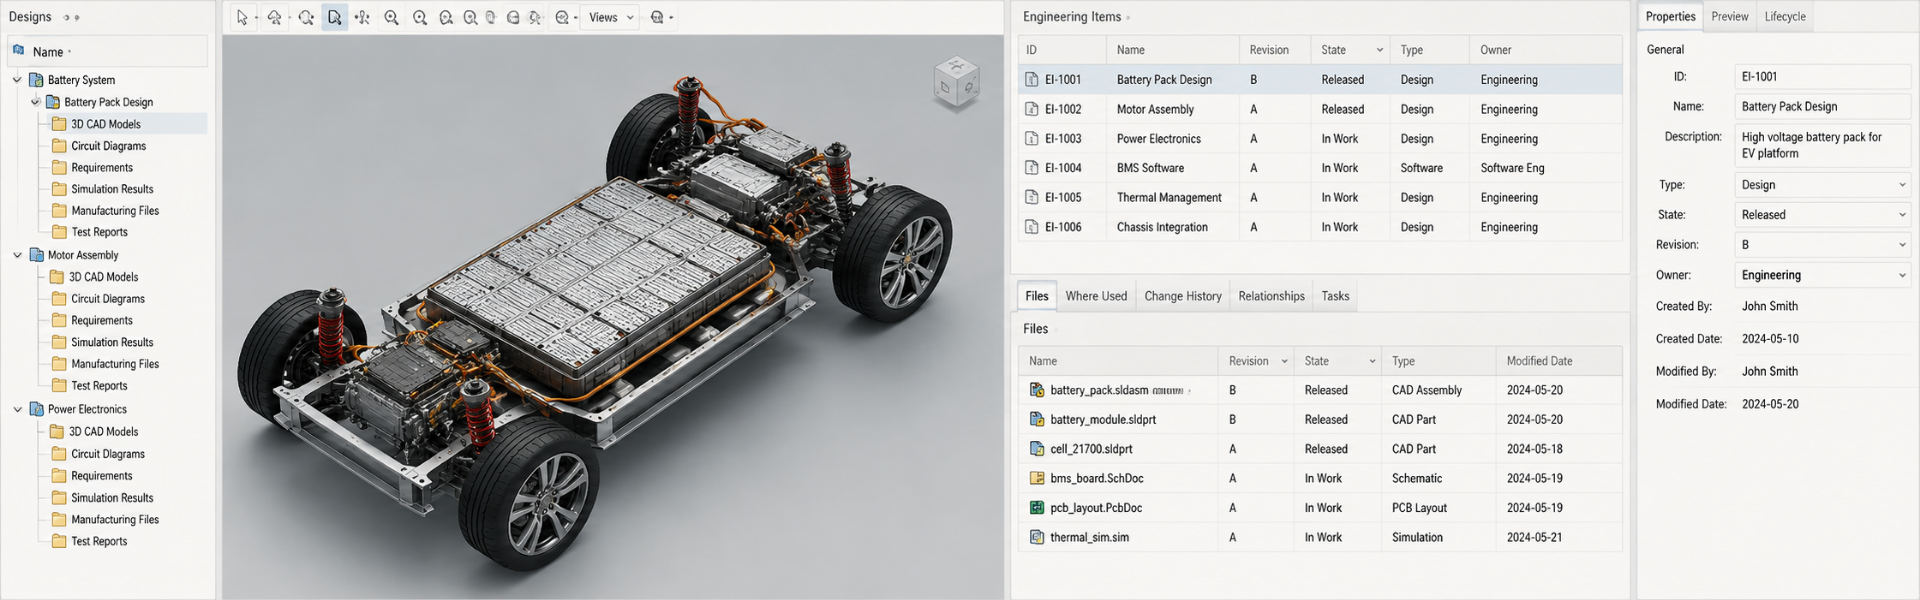Screen dimensions: 1920x600
Task: Select the Thermal Management engineering item
Action: click(x=1320, y=197)
